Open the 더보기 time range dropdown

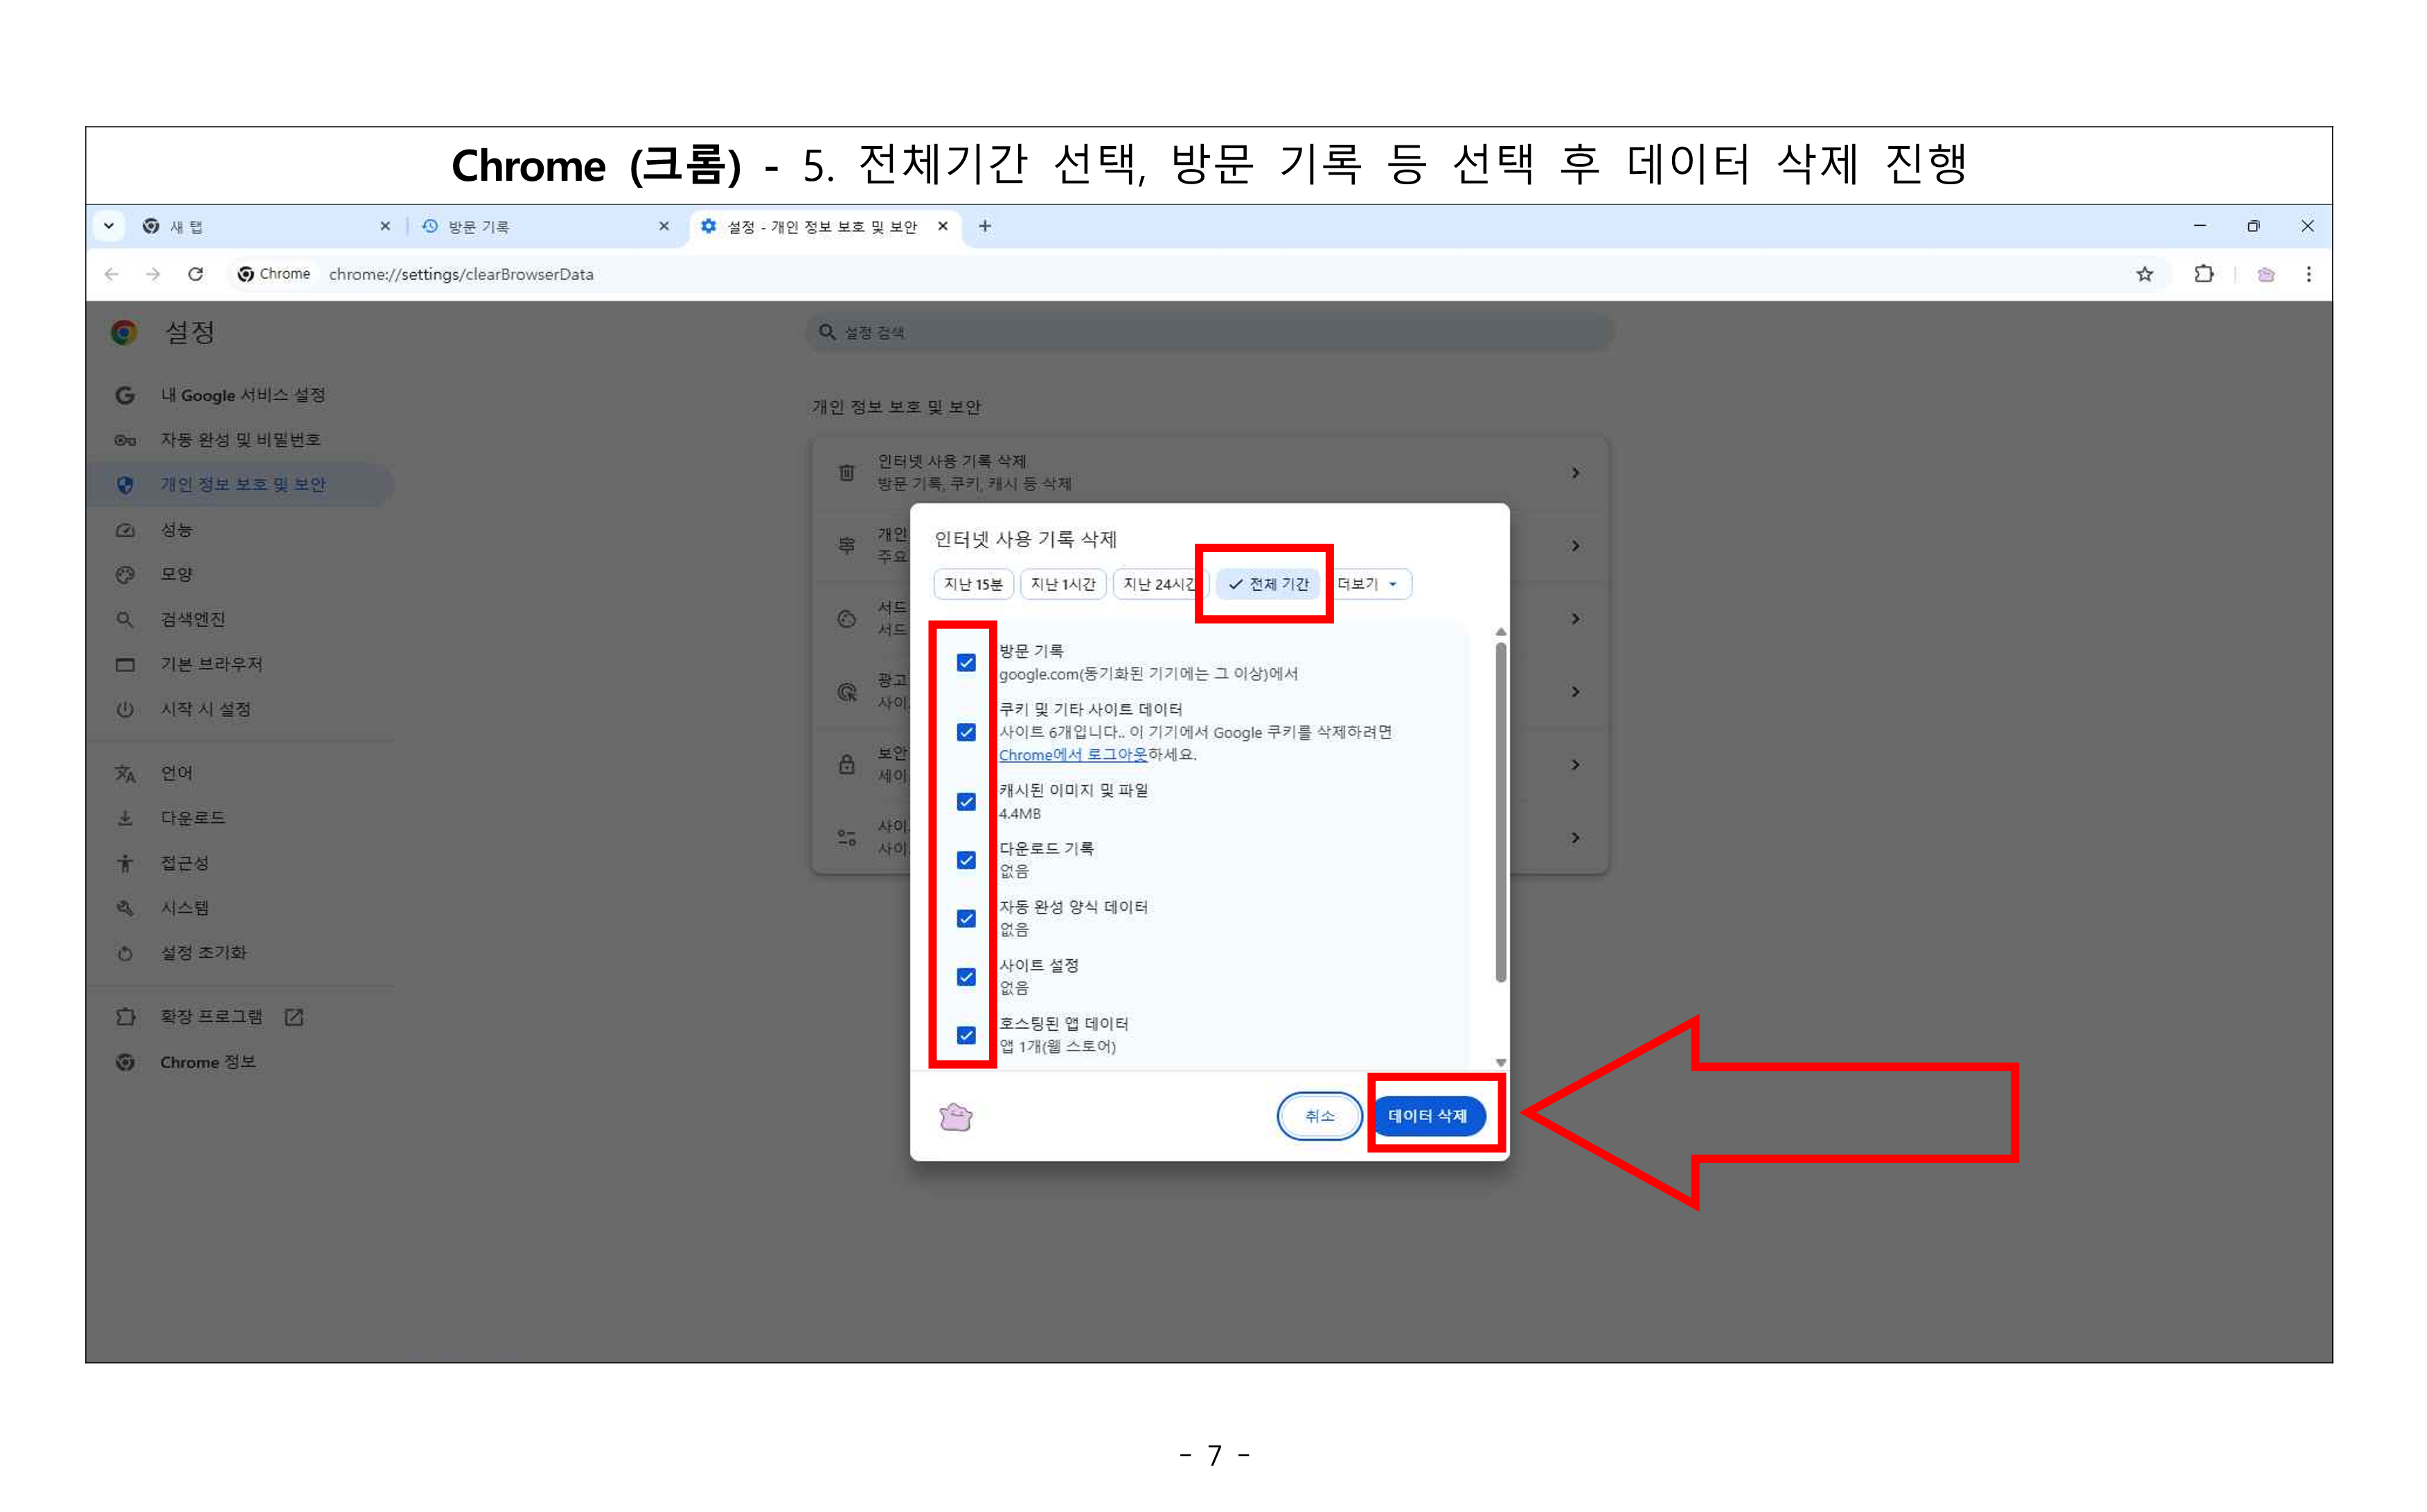(1370, 584)
